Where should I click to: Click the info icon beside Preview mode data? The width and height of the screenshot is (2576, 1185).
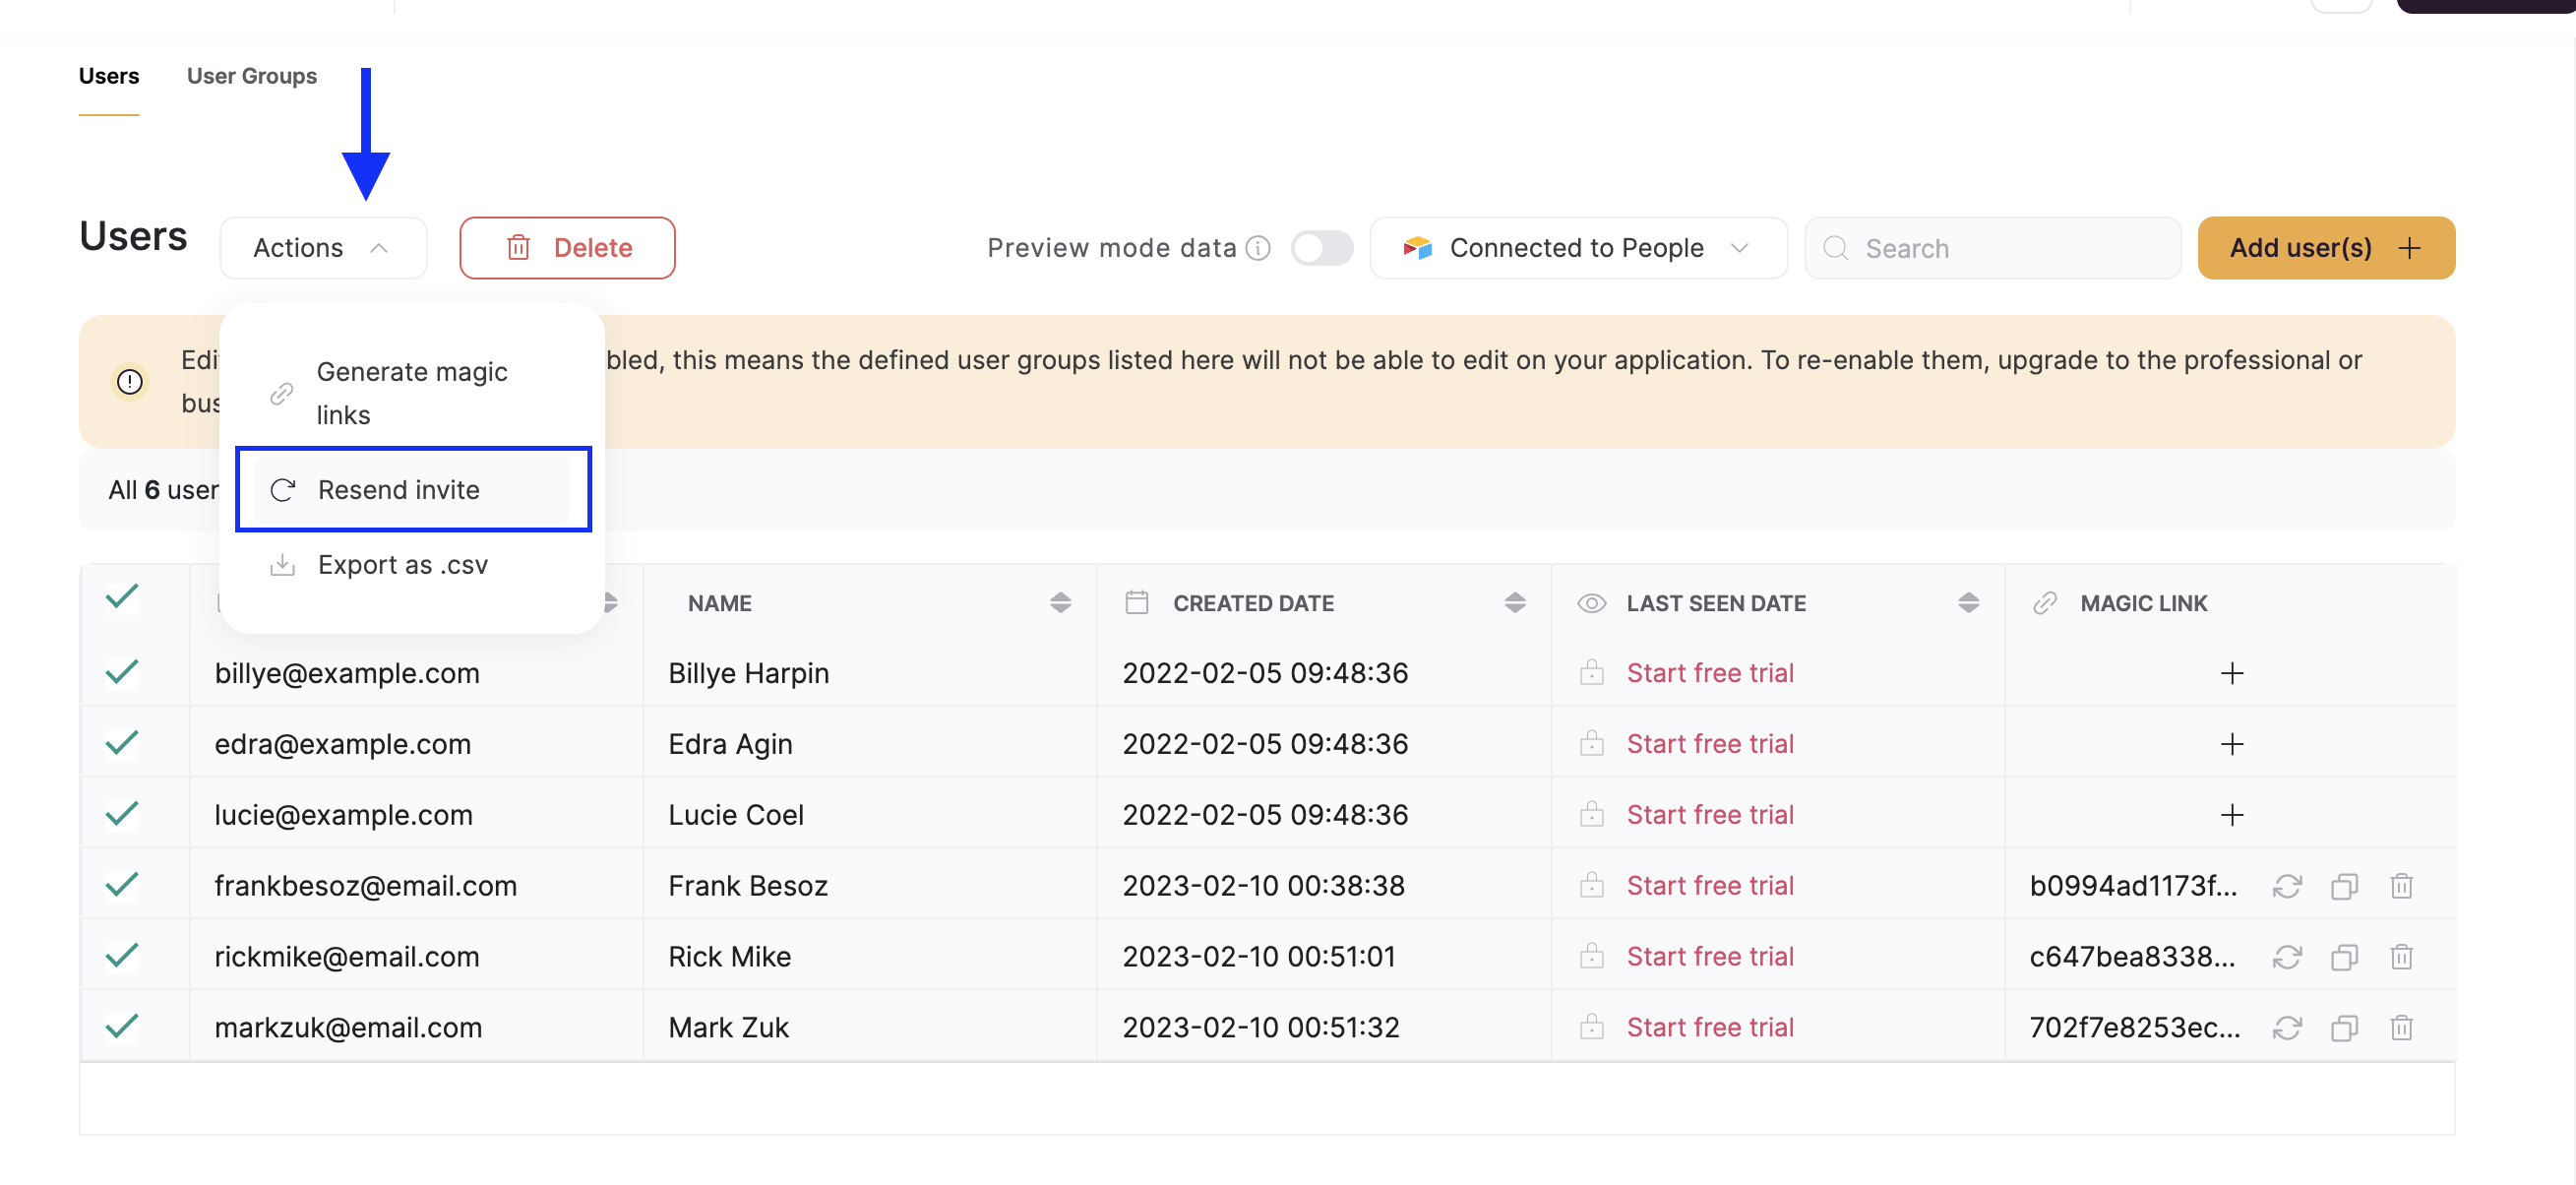pos(1258,248)
